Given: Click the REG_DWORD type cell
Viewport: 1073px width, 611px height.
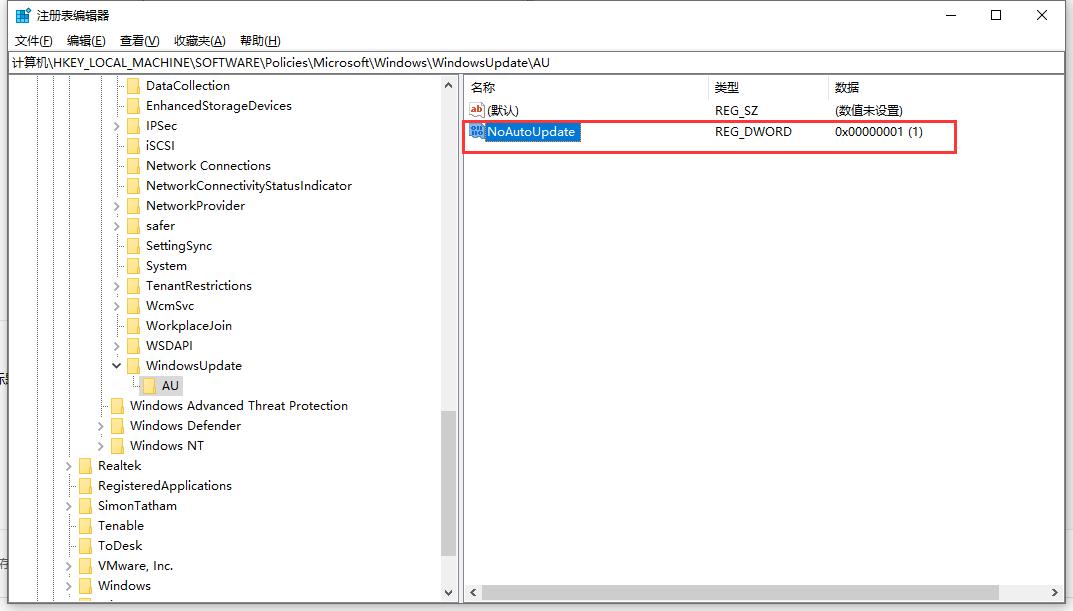Looking at the screenshot, I should (753, 131).
